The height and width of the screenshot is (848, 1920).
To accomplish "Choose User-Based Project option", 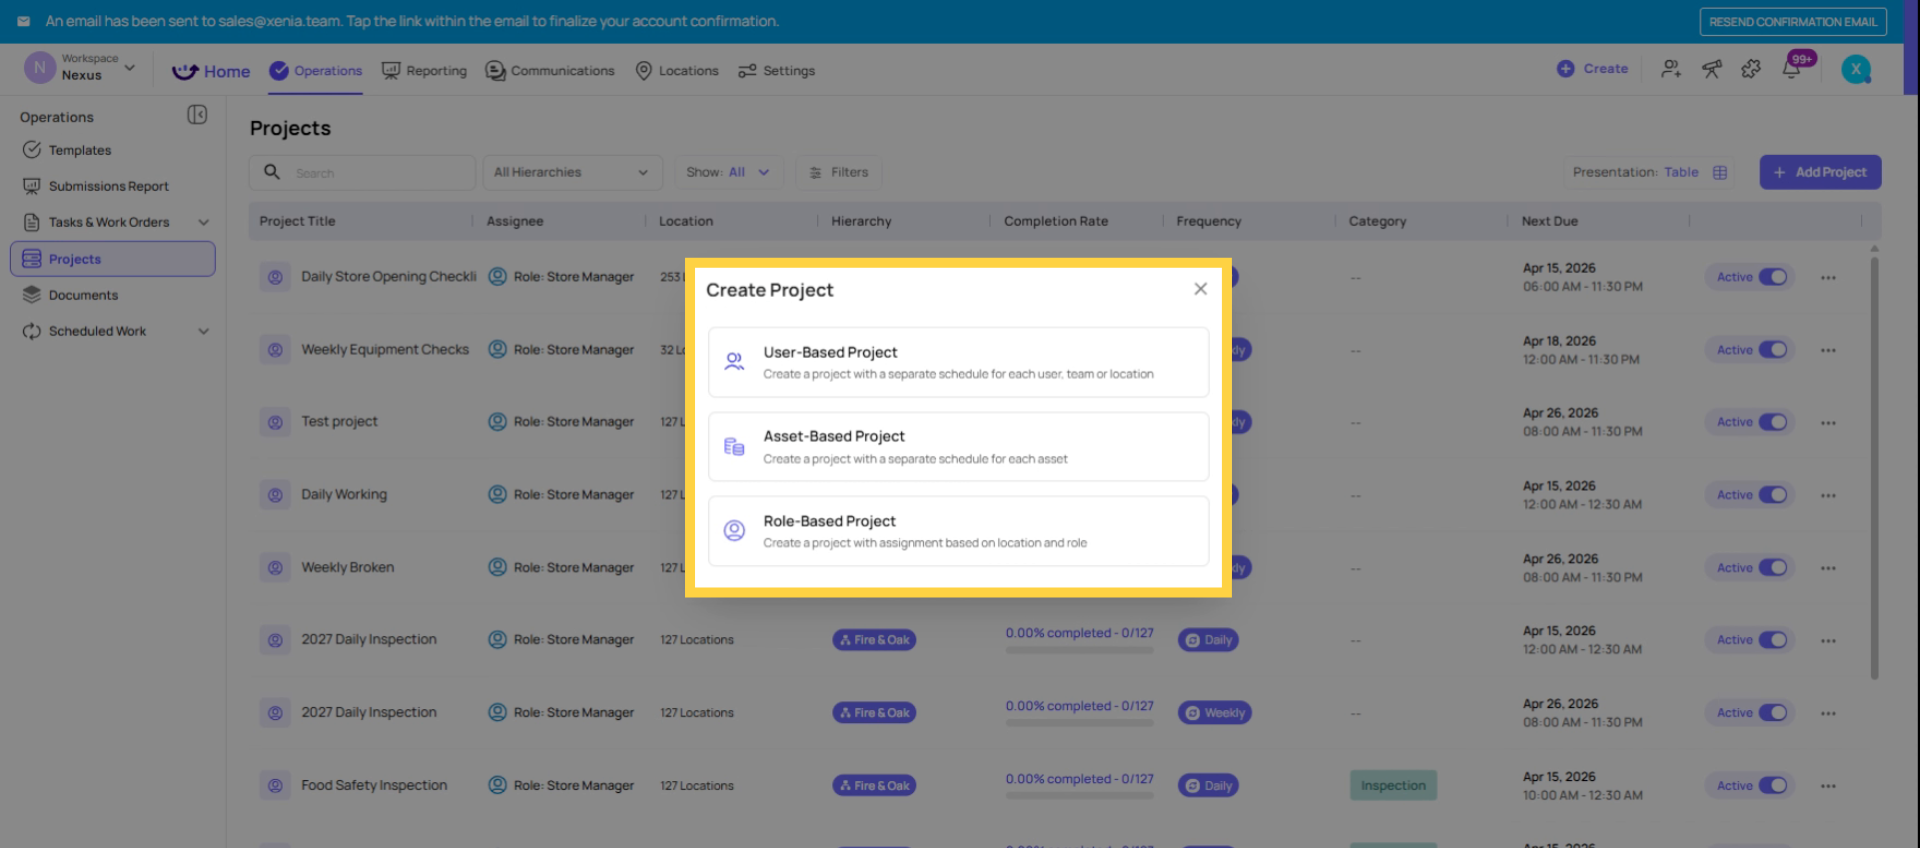I will pos(958,362).
